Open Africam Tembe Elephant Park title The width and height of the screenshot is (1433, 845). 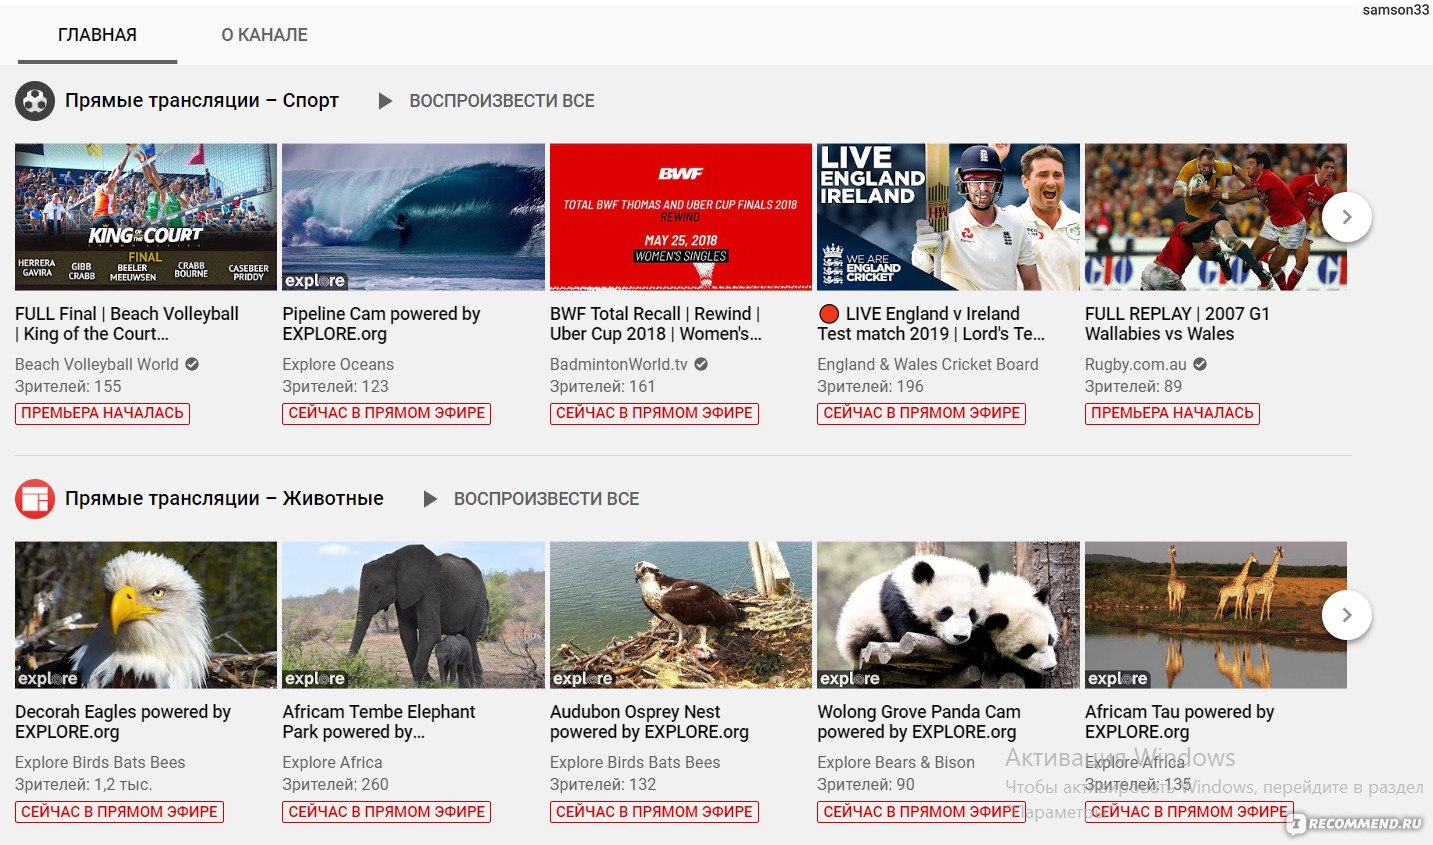click(379, 722)
